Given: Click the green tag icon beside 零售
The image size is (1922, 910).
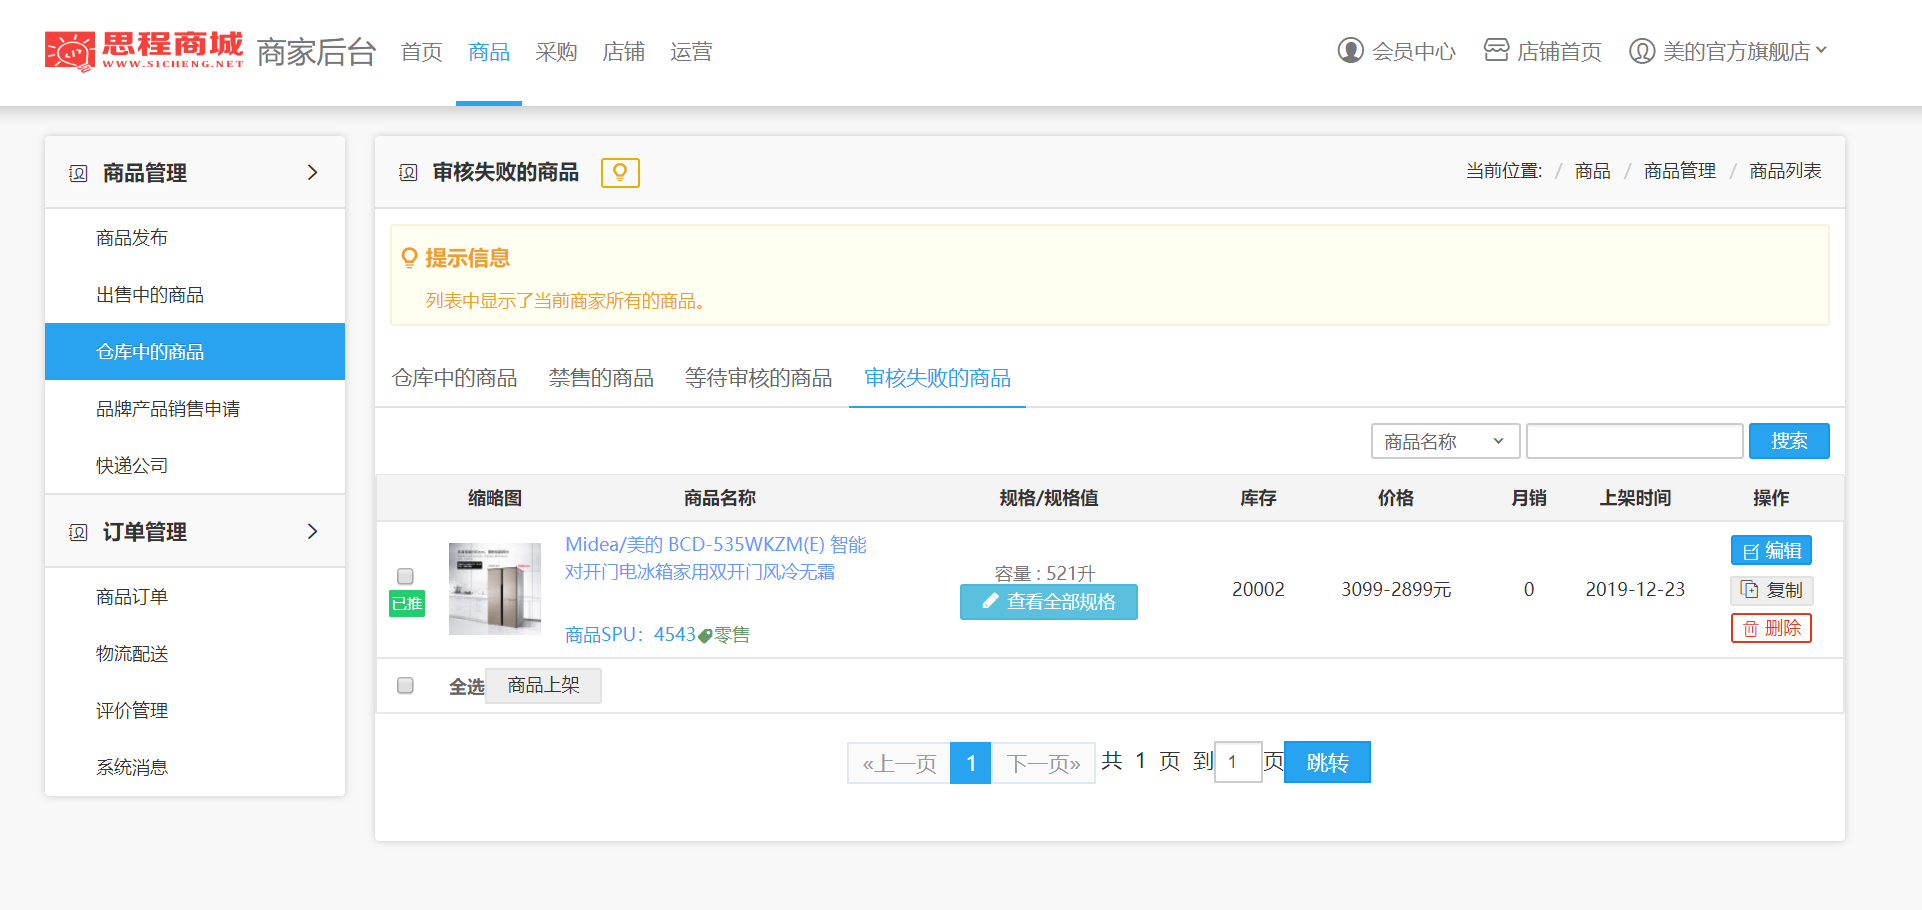Looking at the screenshot, I should [x=705, y=635].
